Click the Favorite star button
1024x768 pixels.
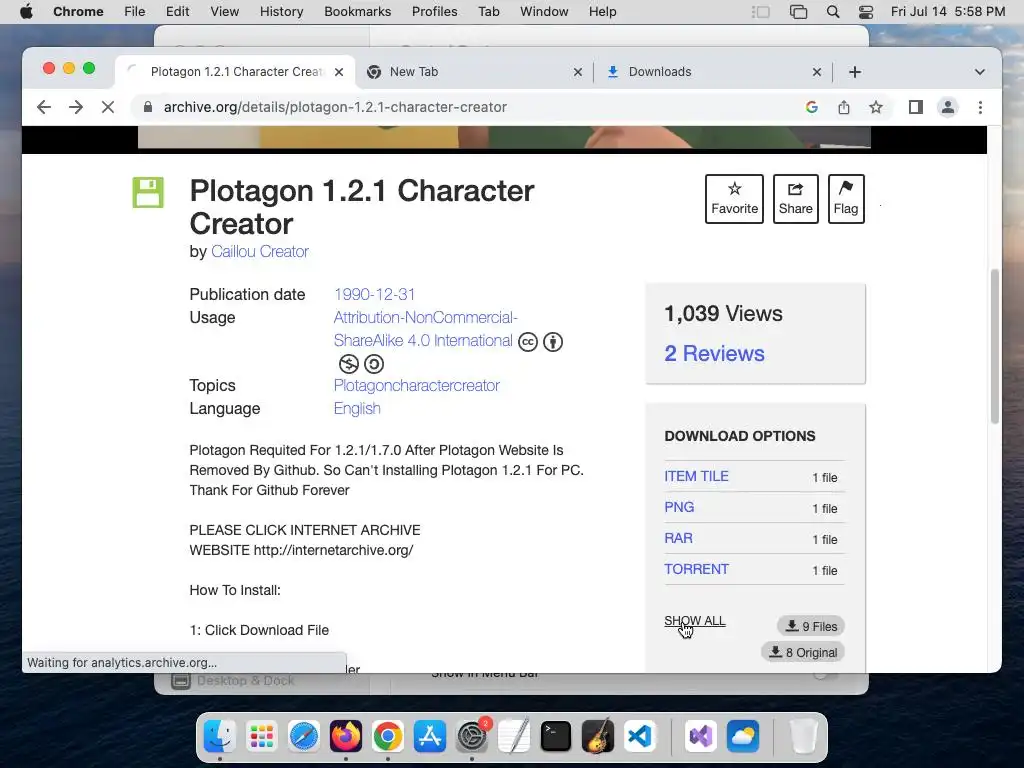[x=734, y=199]
